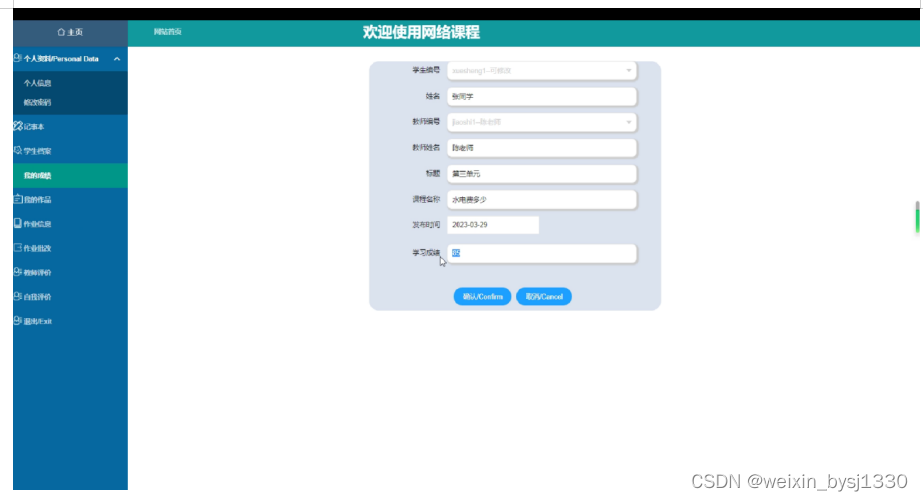Click the 教师编号 field label
Screen dimensions: 923x501
coord(426,122)
